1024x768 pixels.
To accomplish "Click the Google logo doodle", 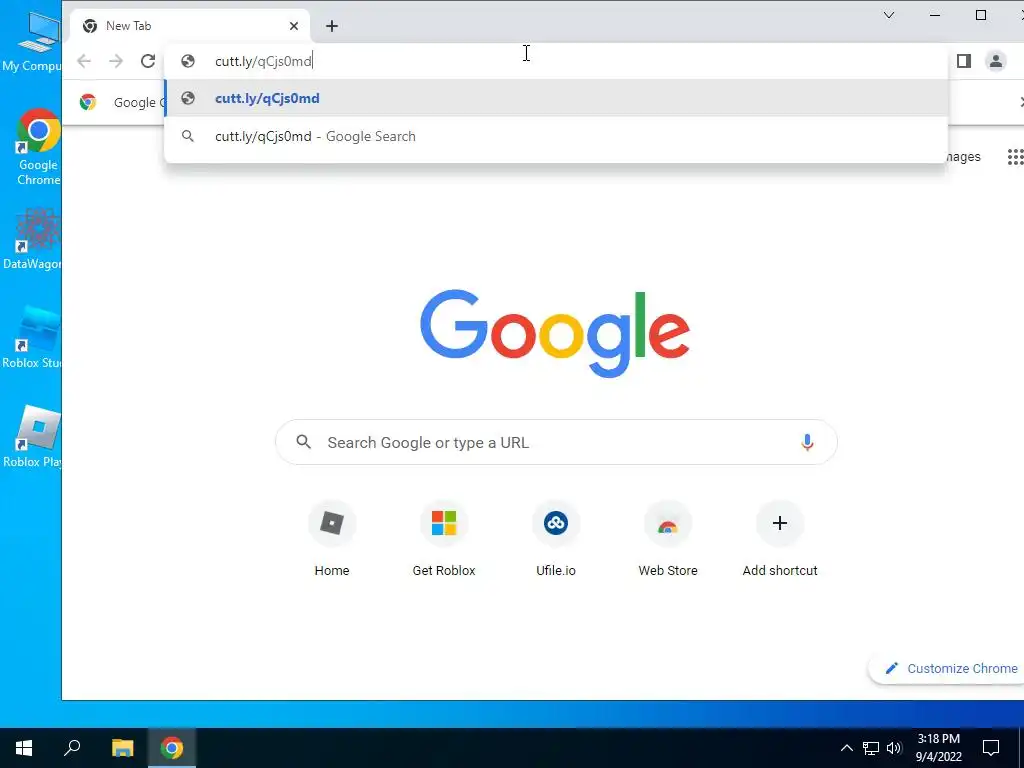I will (554, 333).
